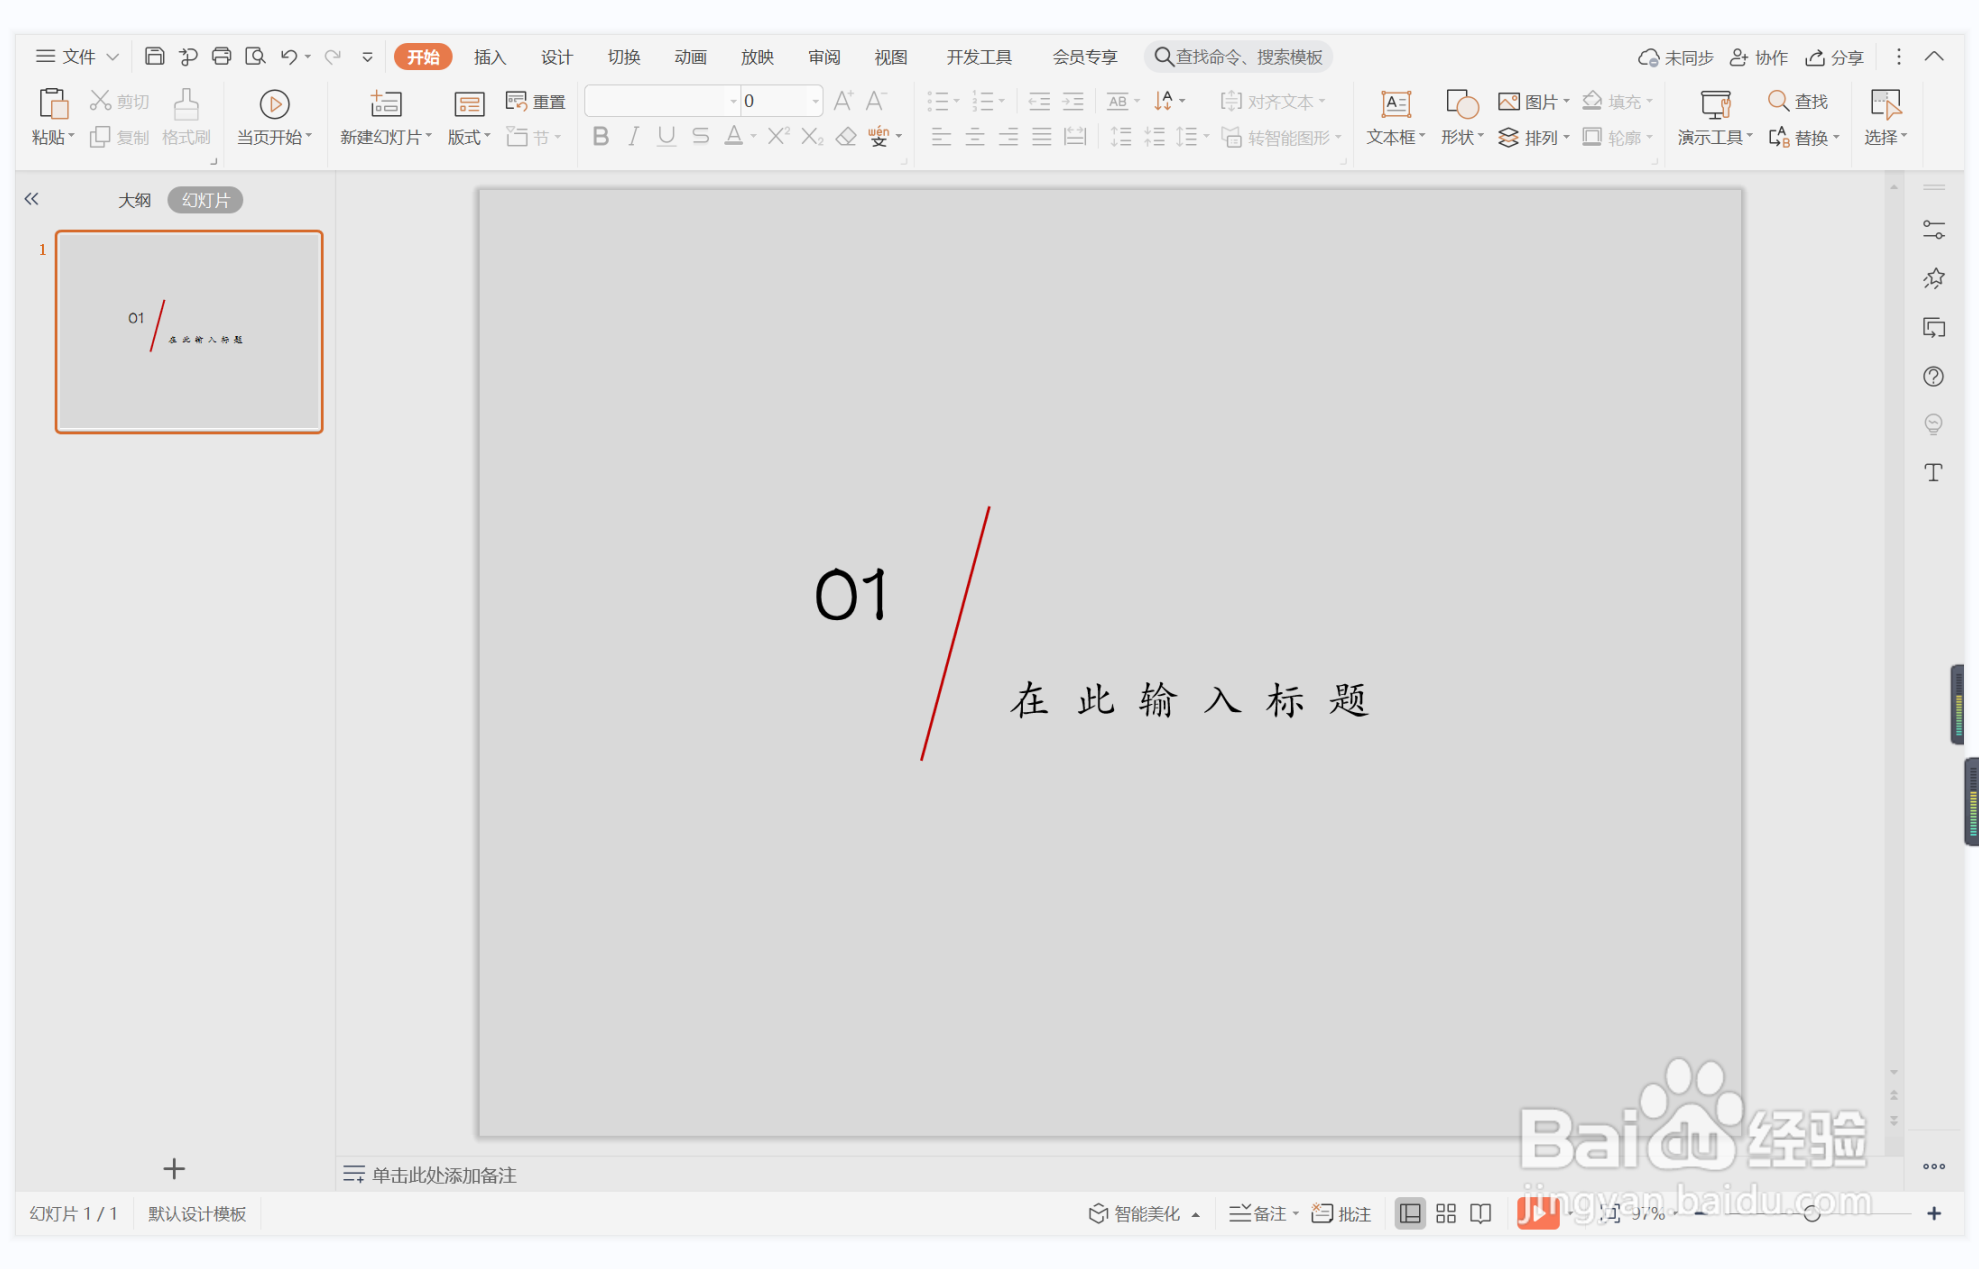The height and width of the screenshot is (1269, 1979).
Task: Toggle italic formatting
Action: (x=633, y=137)
